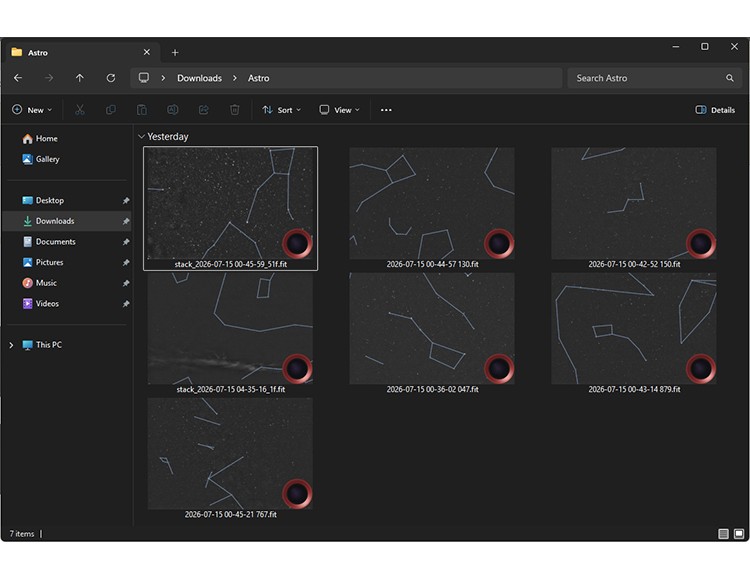The height and width of the screenshot is (579, 750).
Task: Select thumbnail 2026-07-15 00-43-14 879.fit
Action: 634,328
